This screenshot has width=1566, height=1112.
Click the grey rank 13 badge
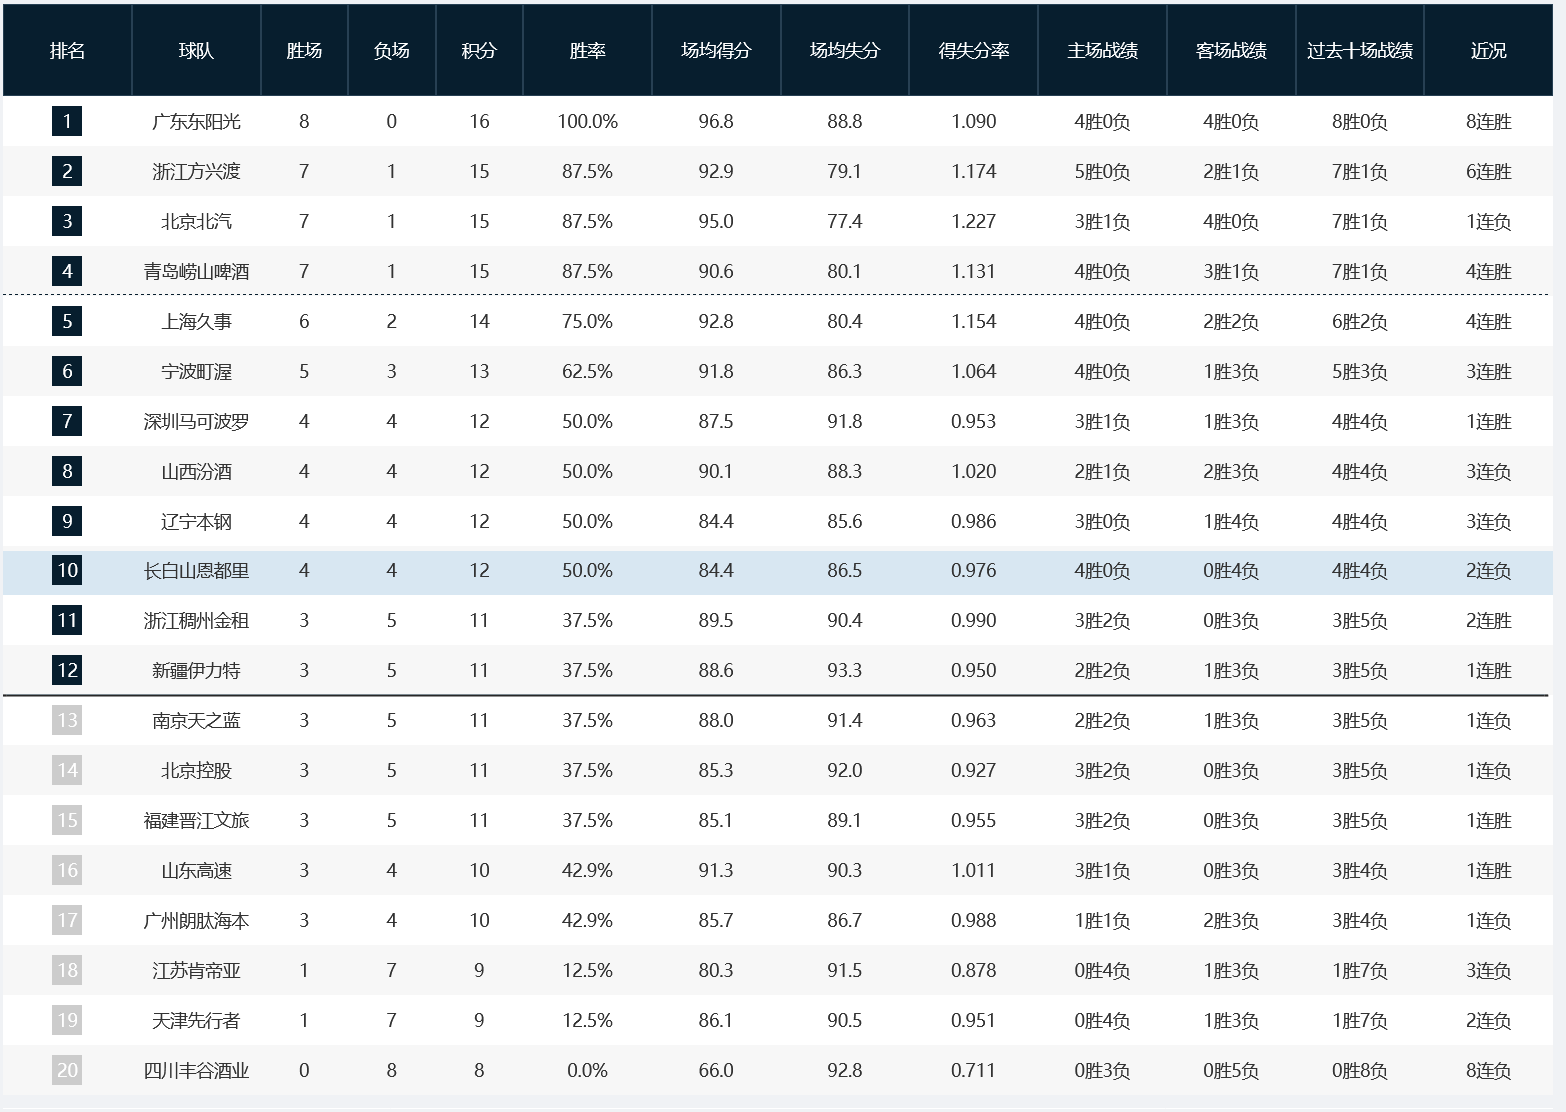pos(67,721)
